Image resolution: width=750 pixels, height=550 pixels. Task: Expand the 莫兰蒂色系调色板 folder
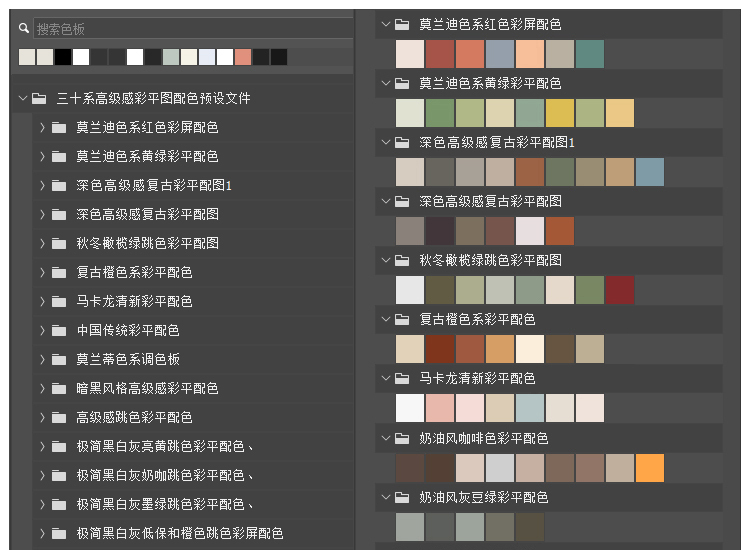pyautogui.click(x=42, y=359)
